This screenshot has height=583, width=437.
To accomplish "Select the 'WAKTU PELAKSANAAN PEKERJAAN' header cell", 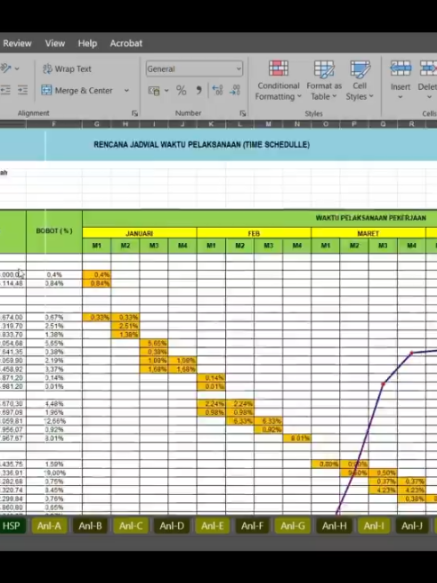I will coord(371,218).
